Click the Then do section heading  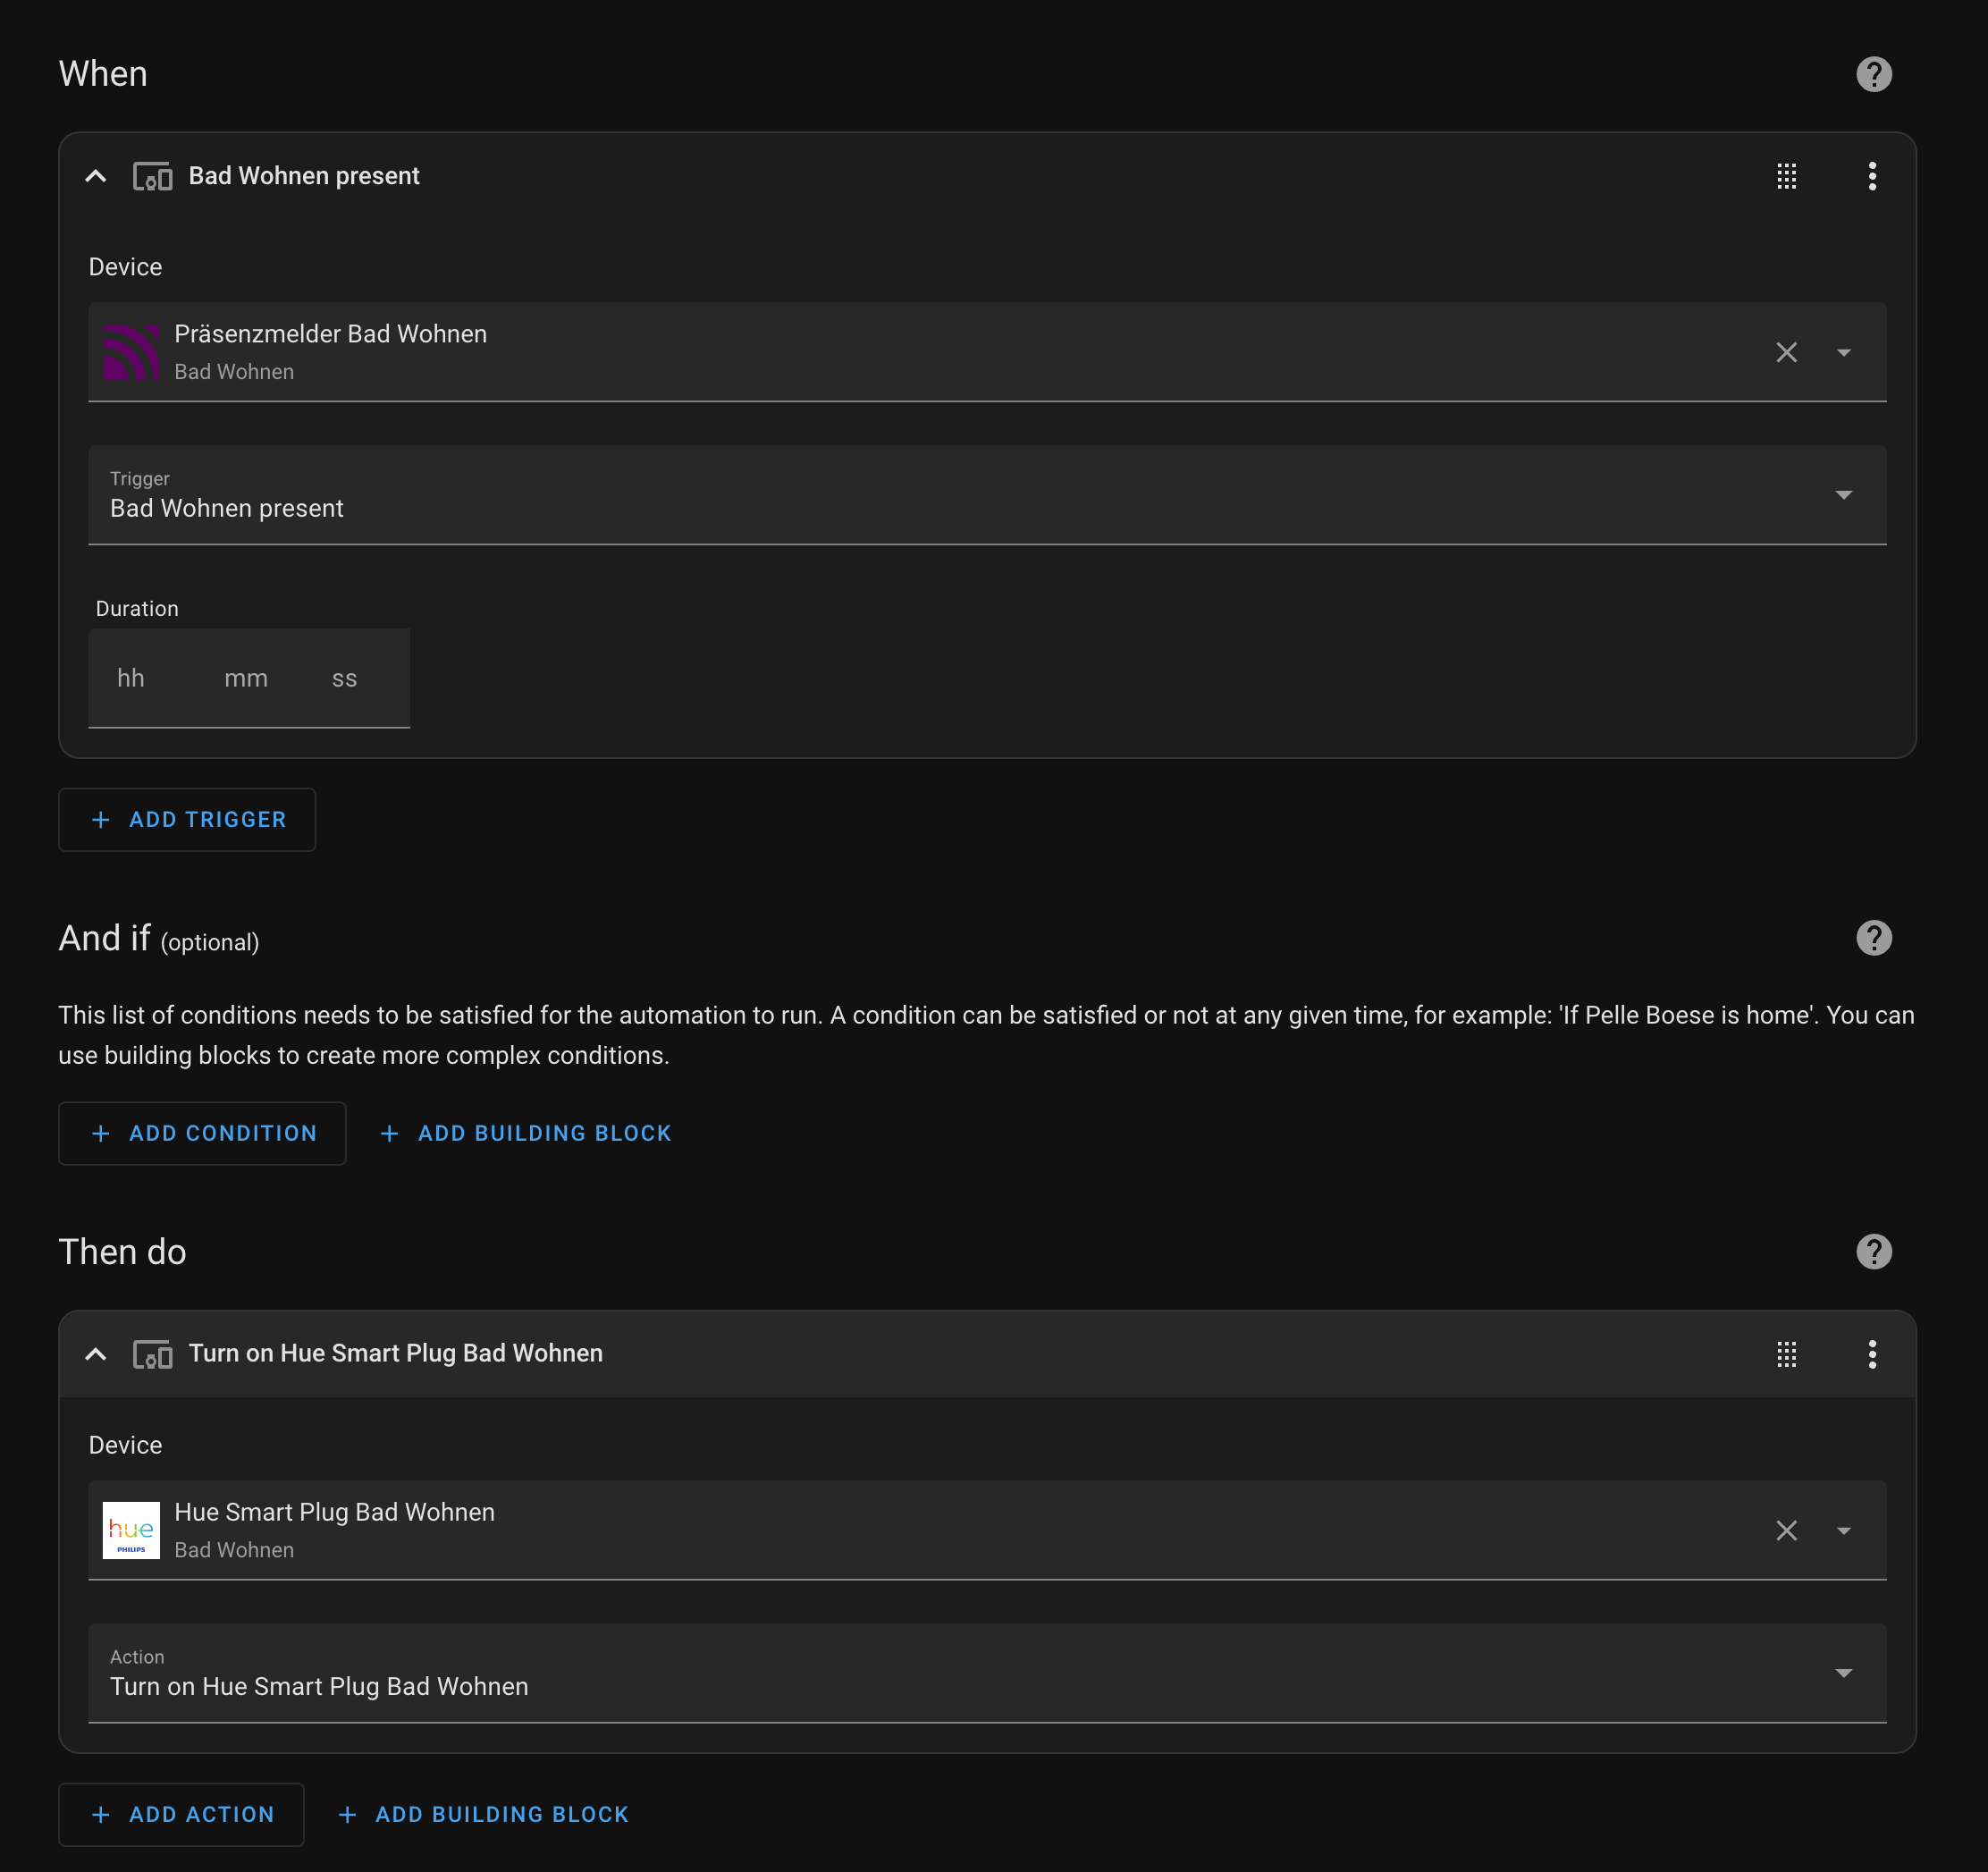[x=122, y=1252]
